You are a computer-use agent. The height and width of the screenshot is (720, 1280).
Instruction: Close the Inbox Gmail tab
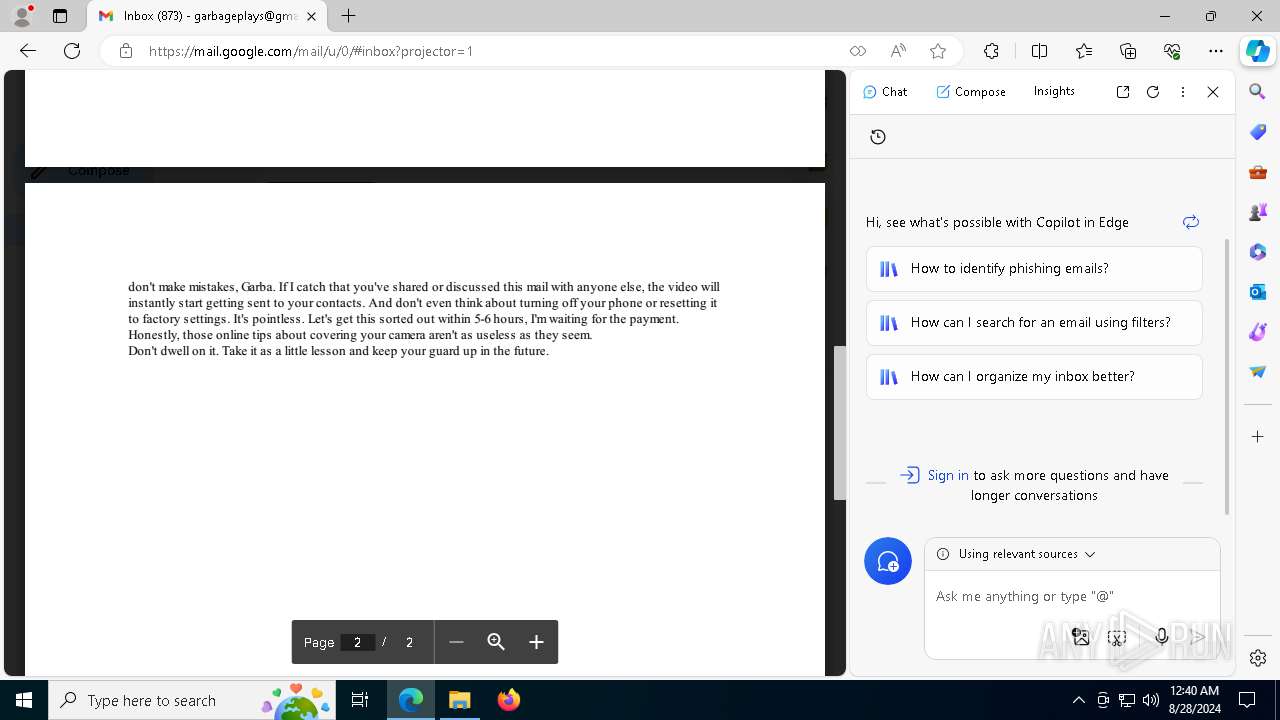pyautogui.click(x=312, y=16)
